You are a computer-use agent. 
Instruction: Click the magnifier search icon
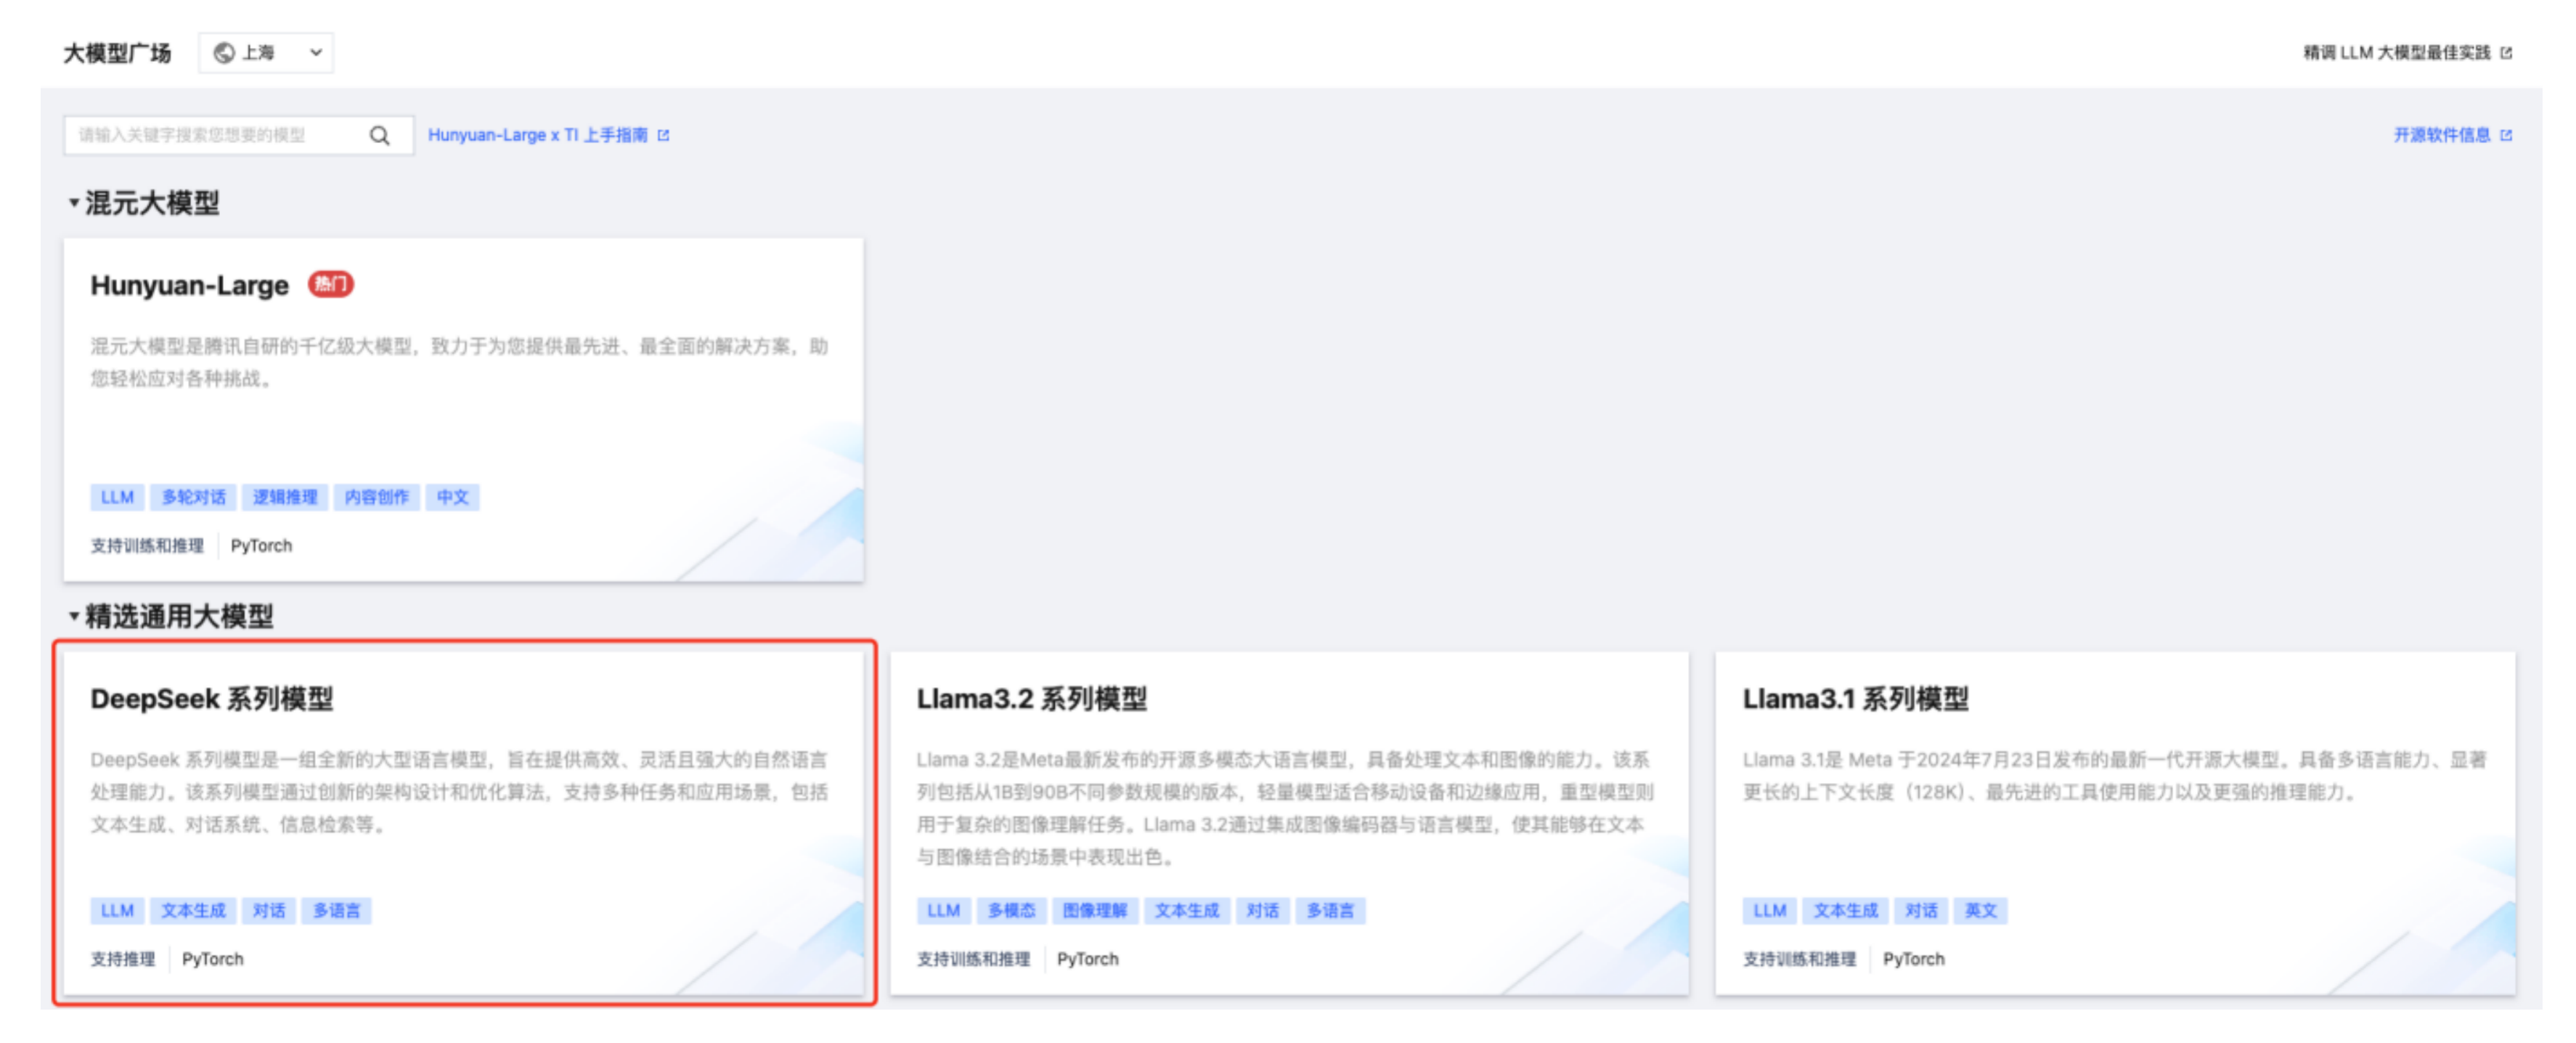380,135
